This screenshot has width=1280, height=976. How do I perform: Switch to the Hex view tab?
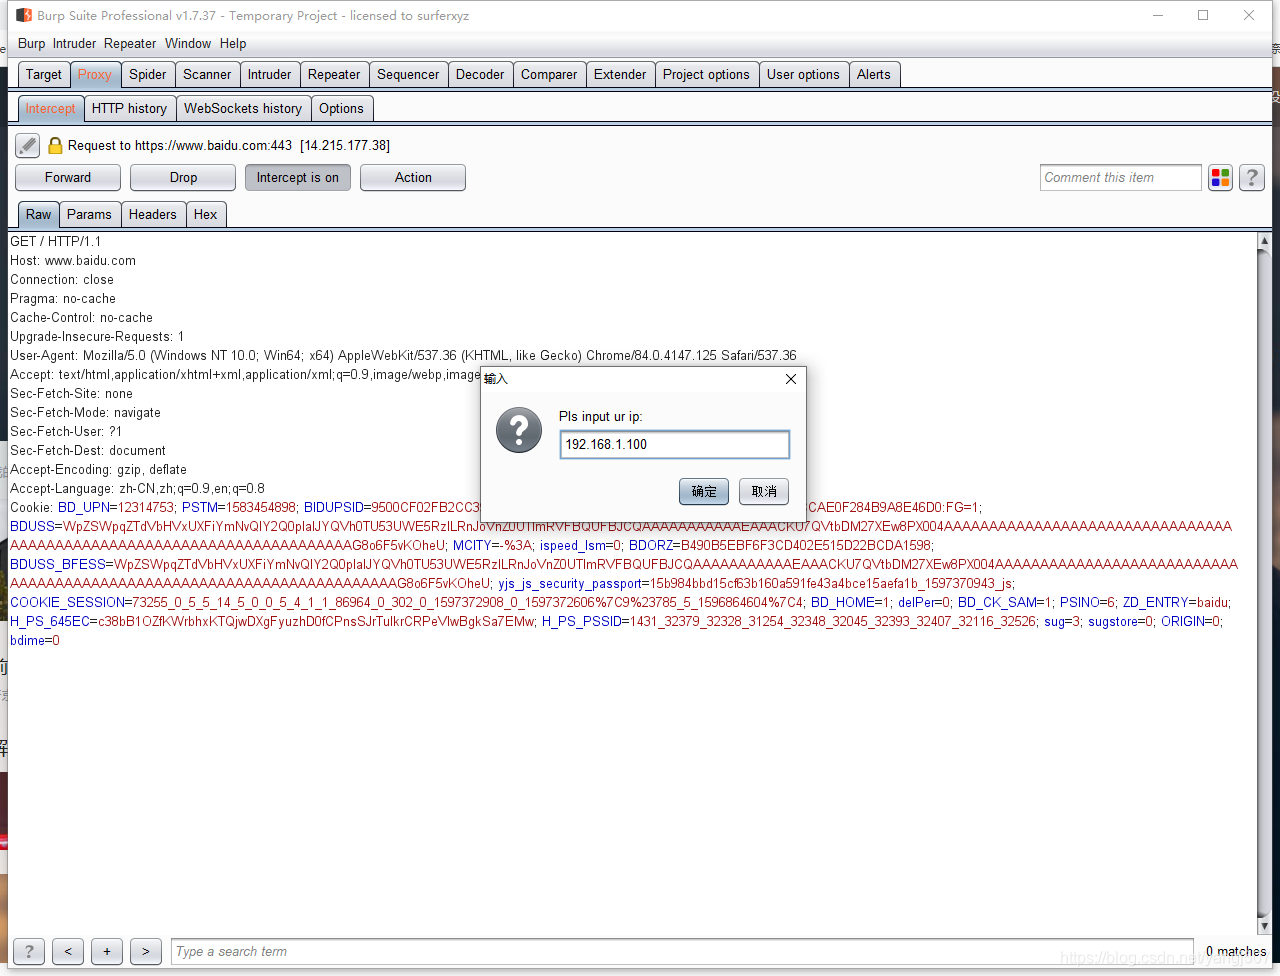click(206, 215)
